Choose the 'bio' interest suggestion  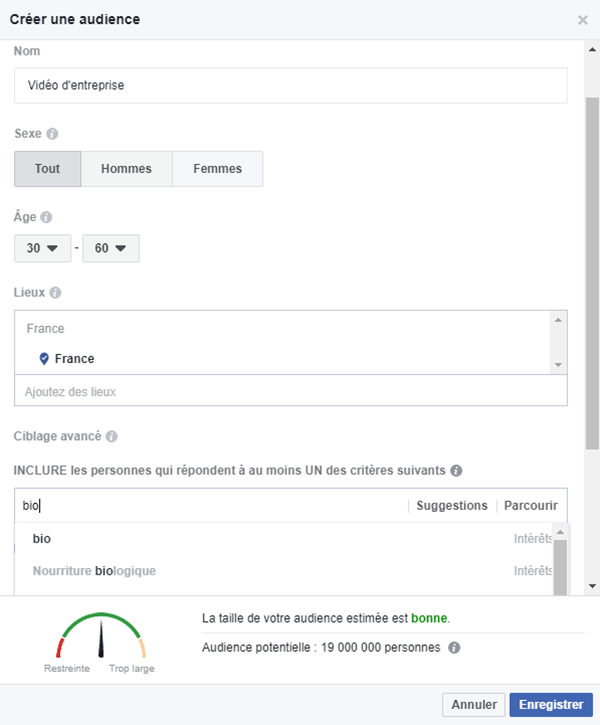(x=42, y=539)
